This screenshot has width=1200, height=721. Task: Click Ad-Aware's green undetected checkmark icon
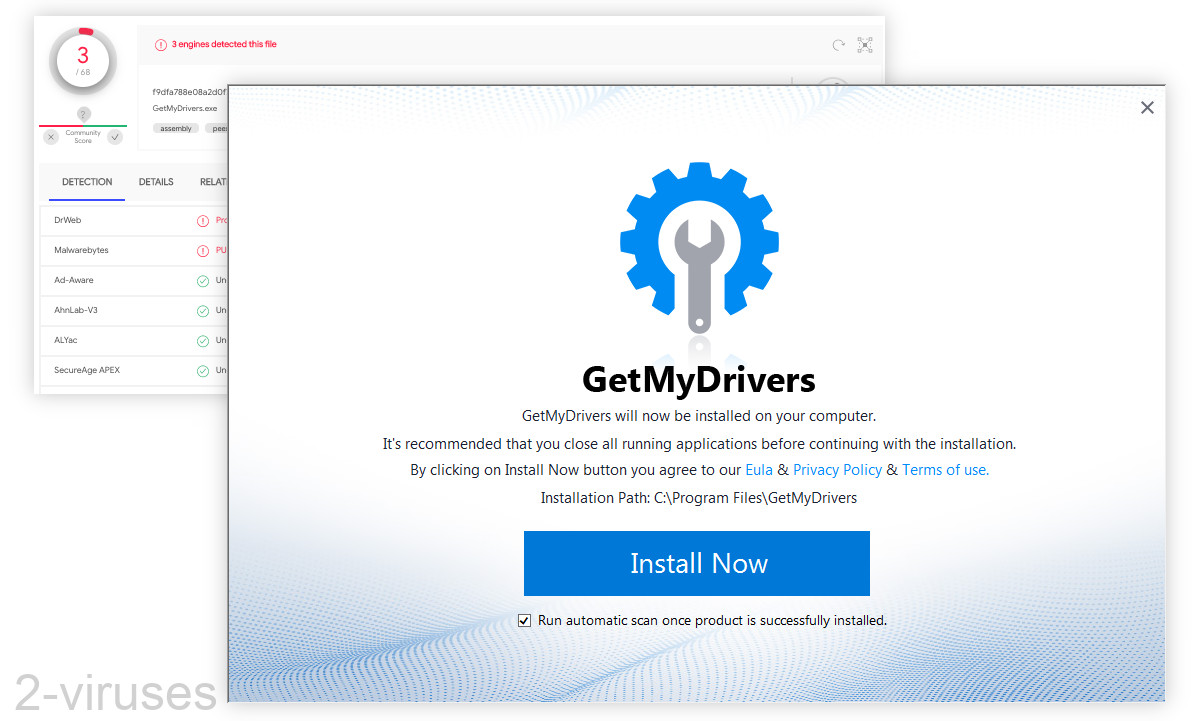coord(203,281)
